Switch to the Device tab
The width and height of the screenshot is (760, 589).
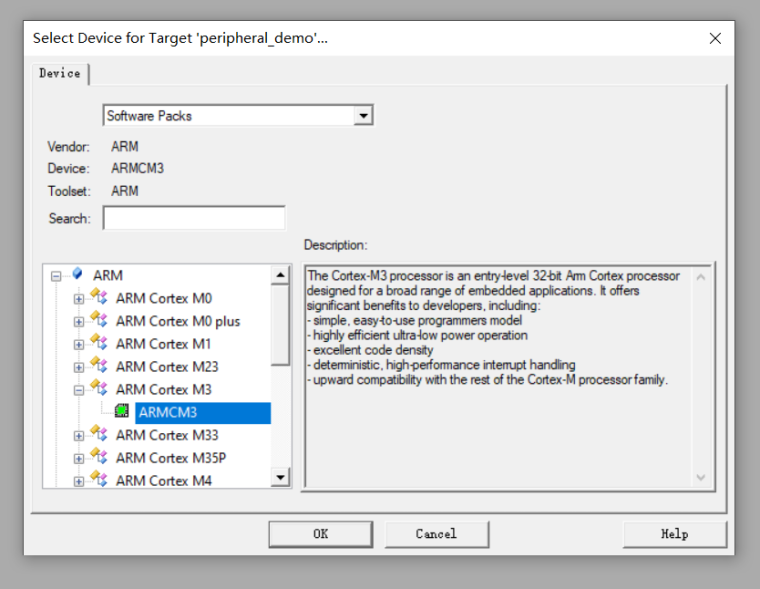coord(60,74)
